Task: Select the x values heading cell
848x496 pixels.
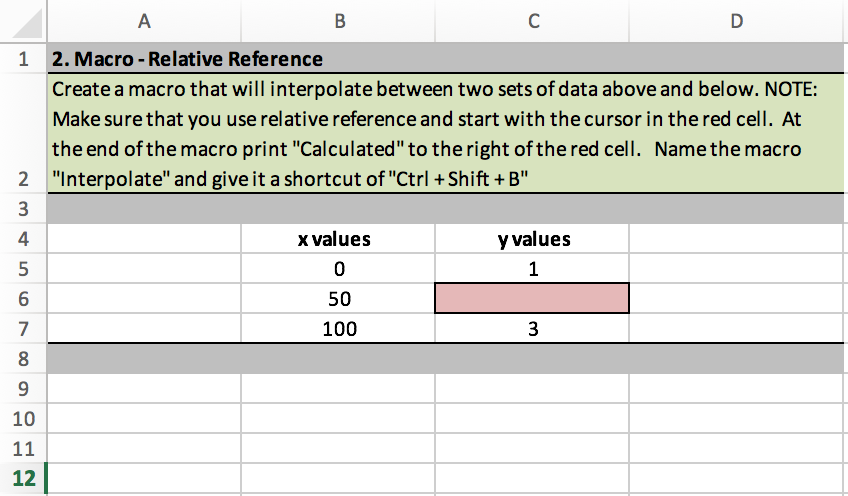Action: point(338,239)
